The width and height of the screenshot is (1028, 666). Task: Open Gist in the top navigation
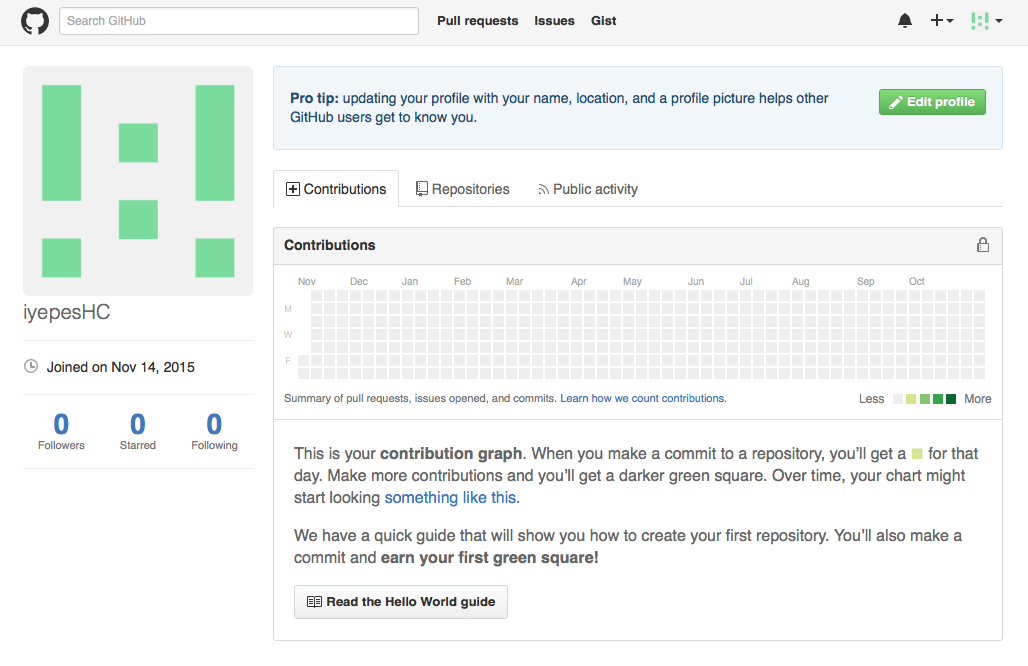pos(603,21)
